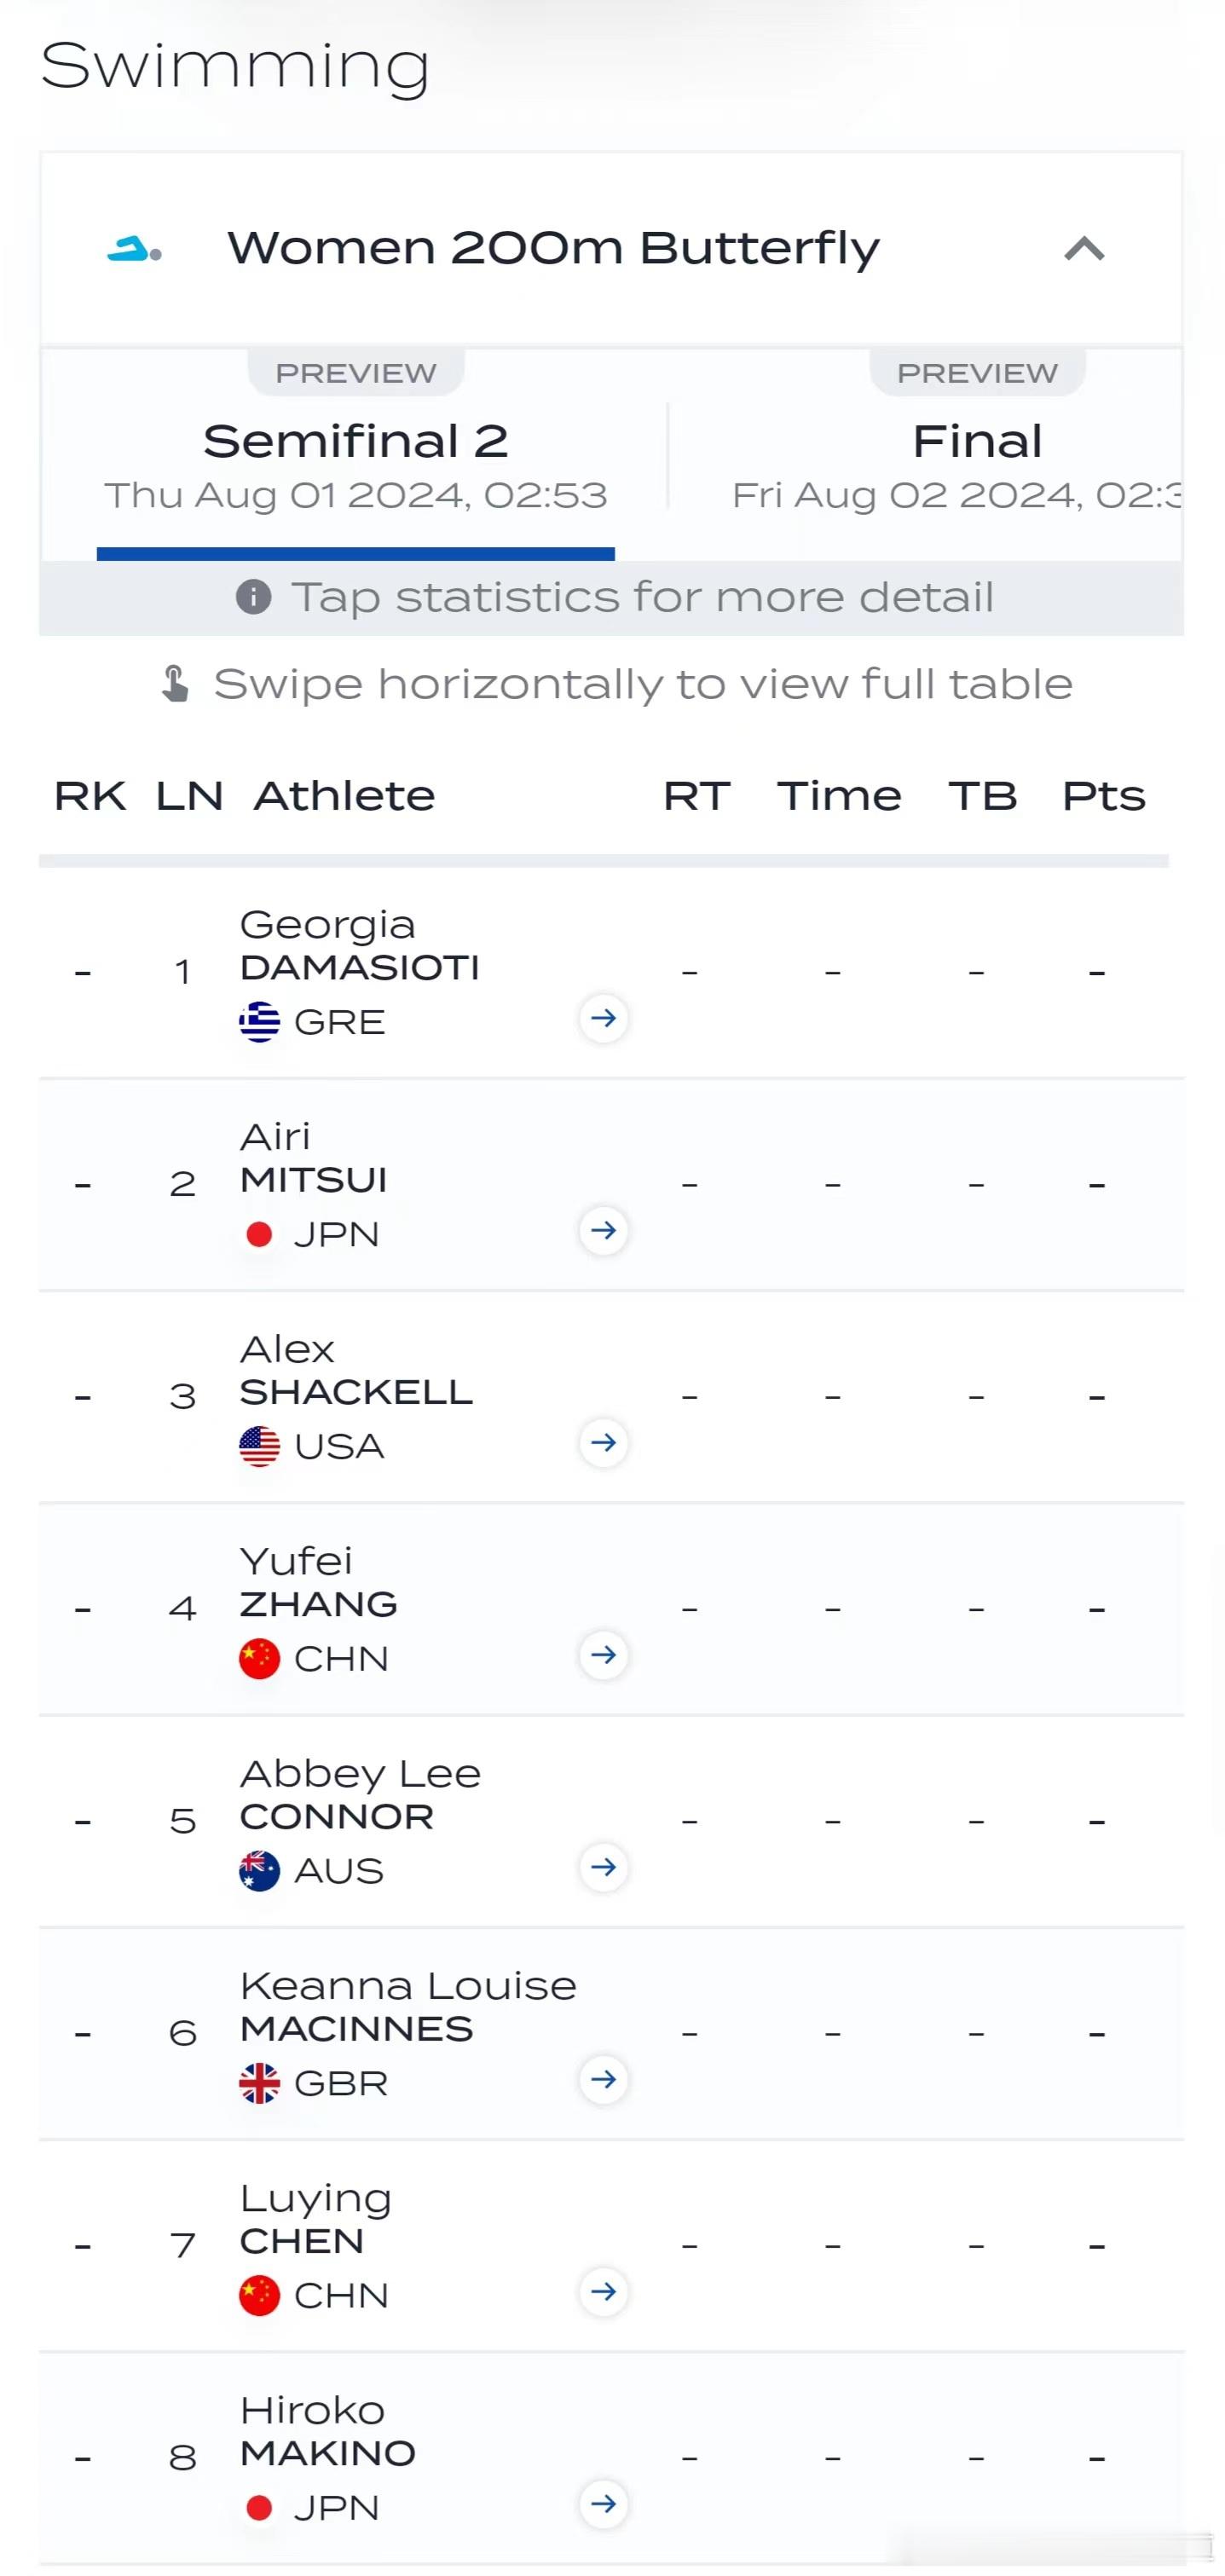Click the Athlete column header
1225x2576 pixels.
tap(344, 796)
